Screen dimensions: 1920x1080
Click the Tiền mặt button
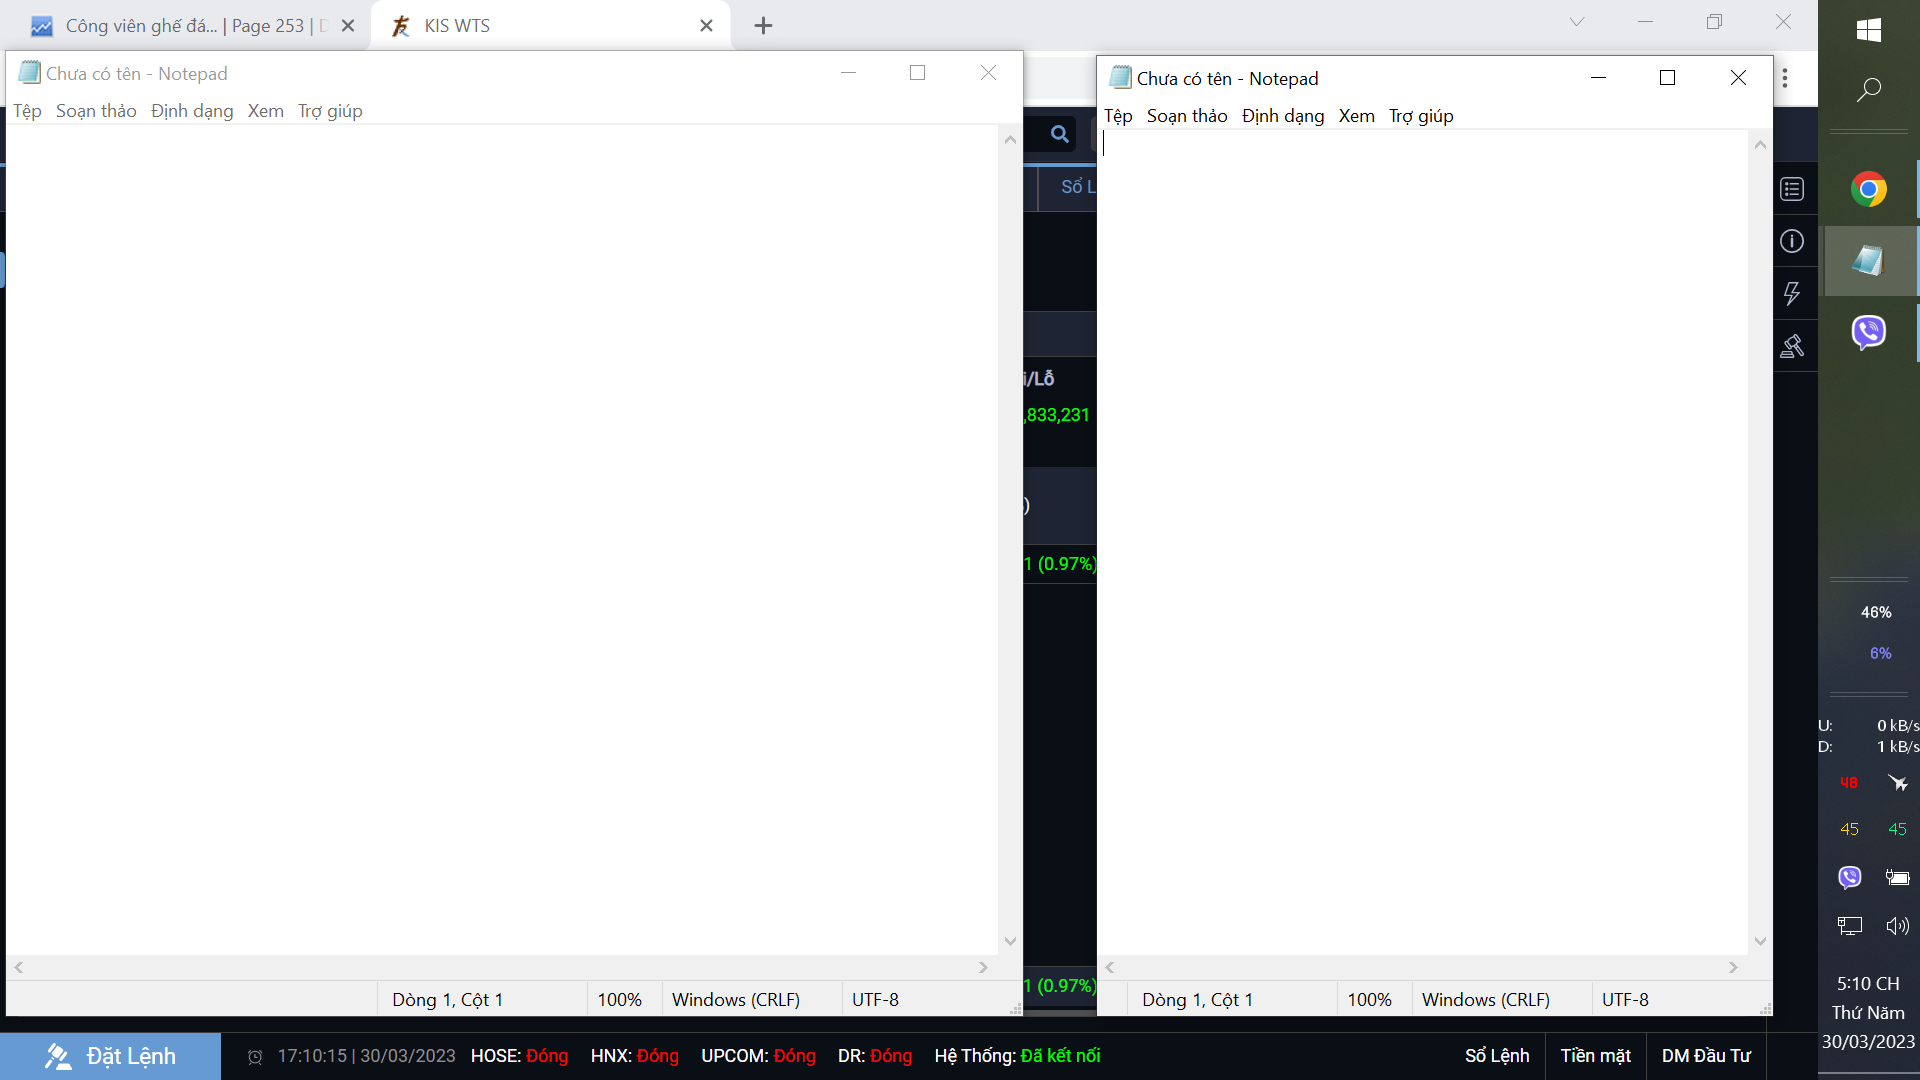(1595, 1056)
